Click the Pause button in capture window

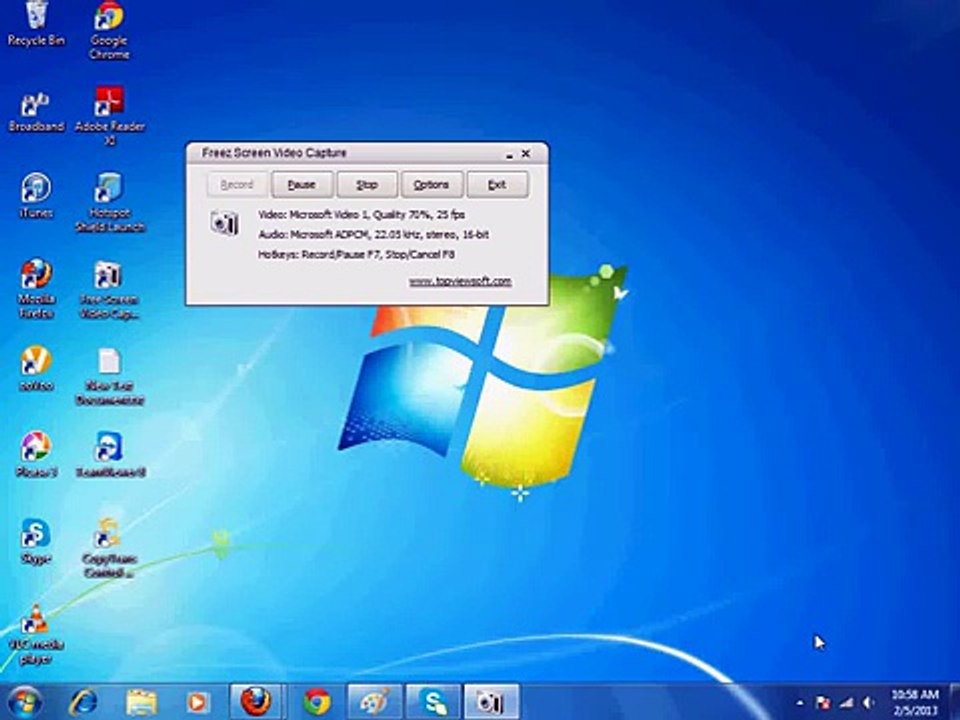(302, 184)
